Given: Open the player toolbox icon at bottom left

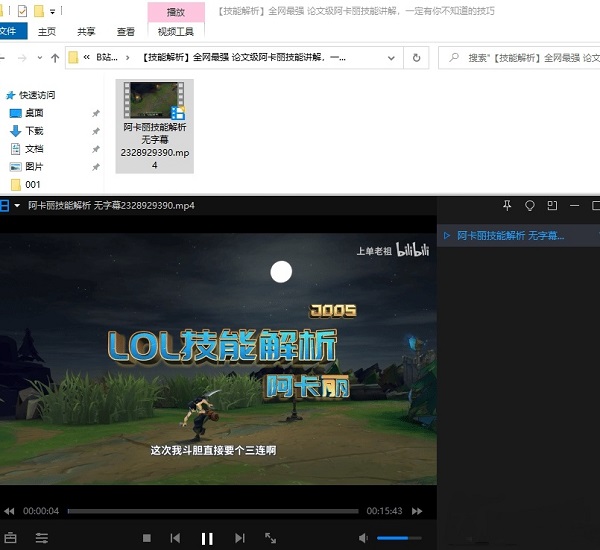Looking at the screenshot, I should click(x=10, y=538).
